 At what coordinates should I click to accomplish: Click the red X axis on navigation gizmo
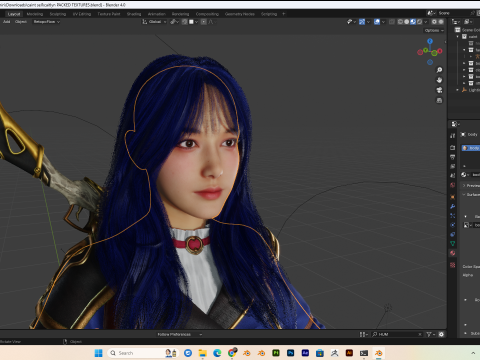pos(440,51)
